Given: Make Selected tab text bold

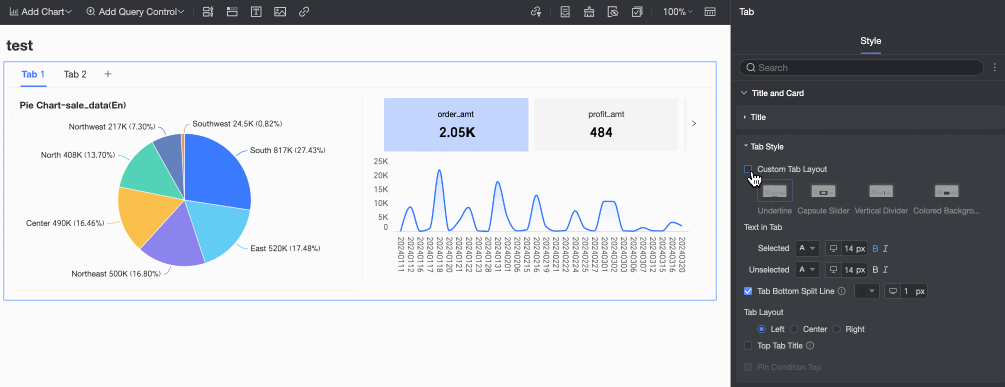Looking at the screenshot, I should pyautogui.click(x=875, y=249).
